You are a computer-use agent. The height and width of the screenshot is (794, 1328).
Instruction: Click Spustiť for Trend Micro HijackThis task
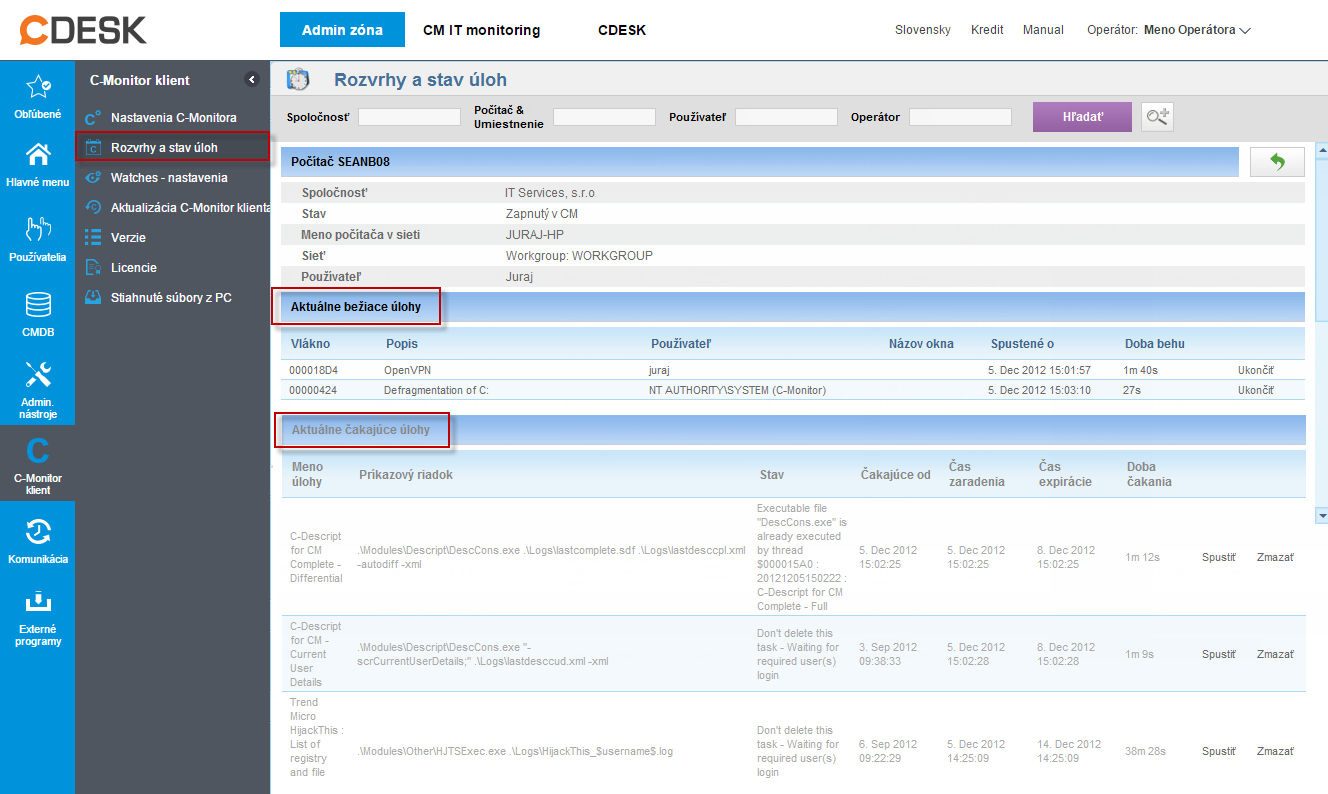(1219, 751)
